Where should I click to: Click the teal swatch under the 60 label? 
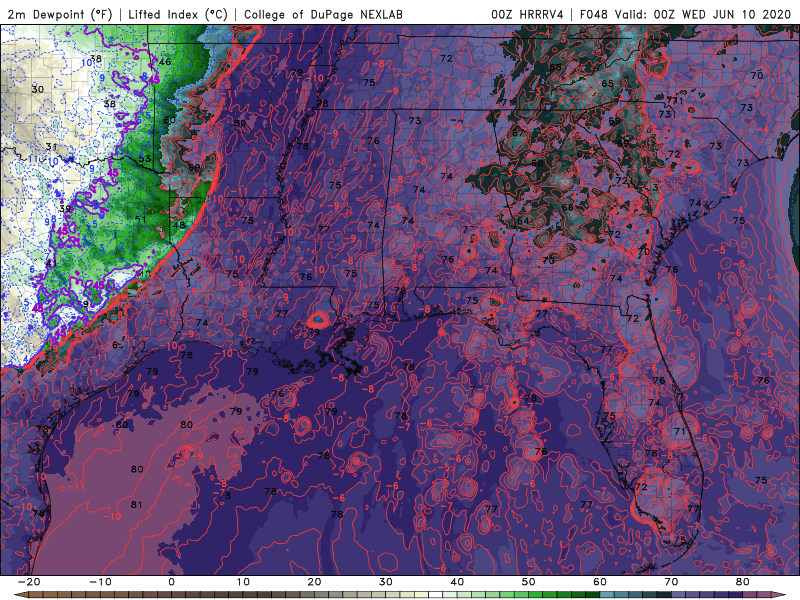(x=607, y=595)
